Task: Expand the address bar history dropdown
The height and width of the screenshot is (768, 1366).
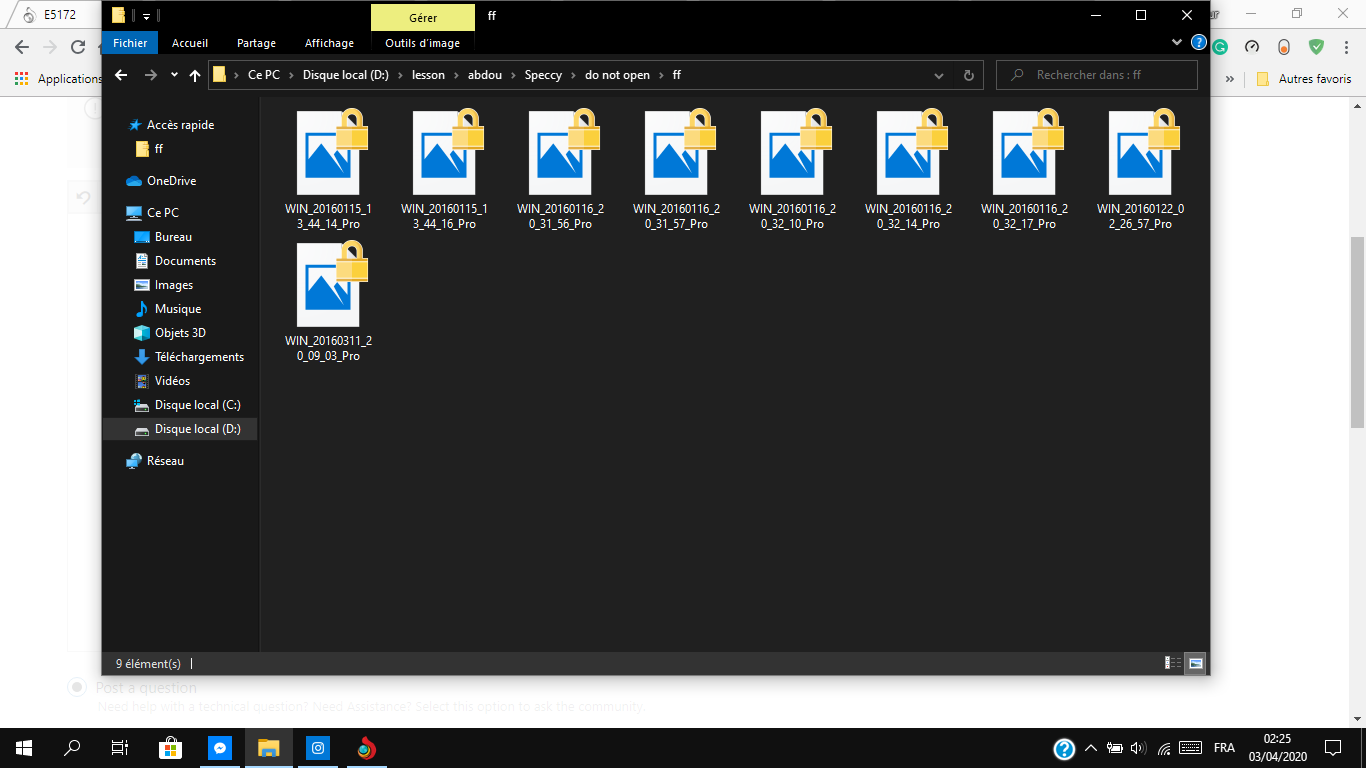Action: pos(938,75)
